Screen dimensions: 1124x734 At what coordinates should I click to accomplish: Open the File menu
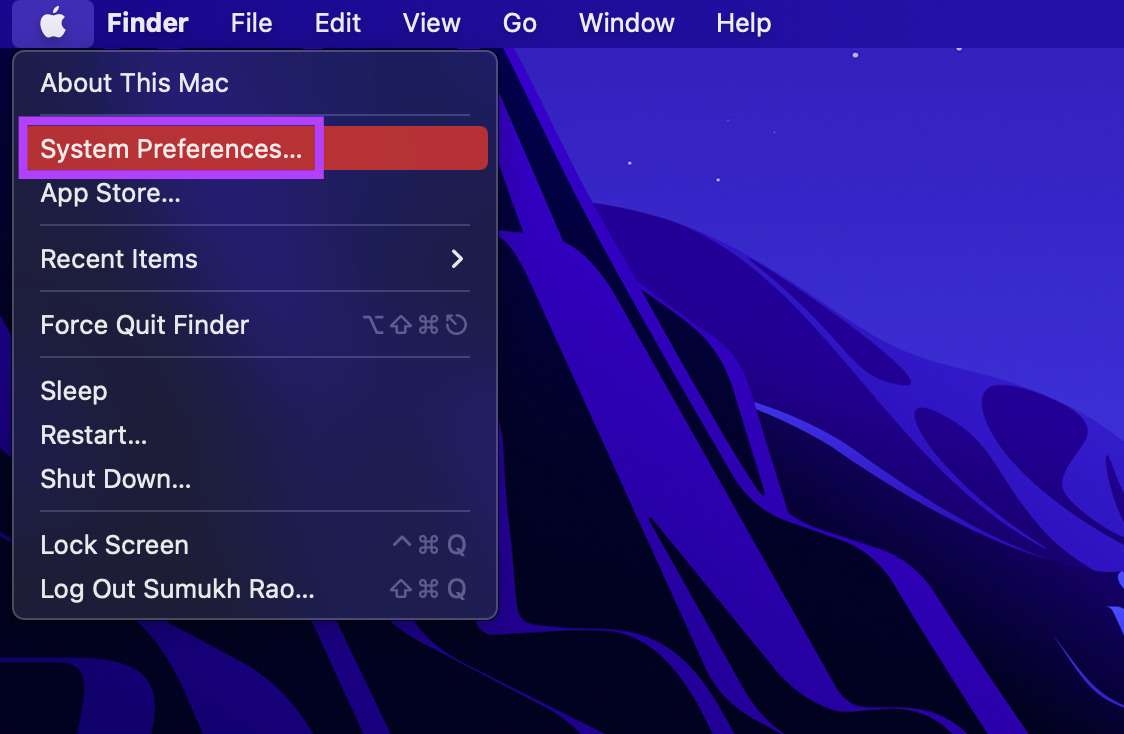(251, 23)
